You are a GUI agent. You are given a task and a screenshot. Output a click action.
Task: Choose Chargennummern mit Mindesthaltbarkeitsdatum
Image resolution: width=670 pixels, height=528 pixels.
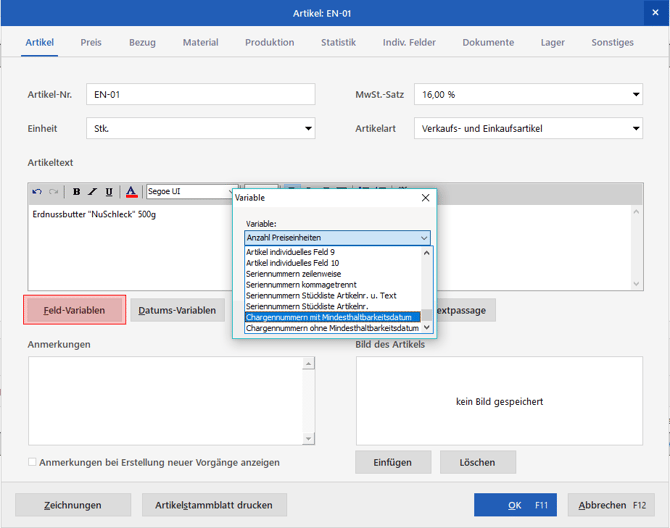tap(333, 317)
